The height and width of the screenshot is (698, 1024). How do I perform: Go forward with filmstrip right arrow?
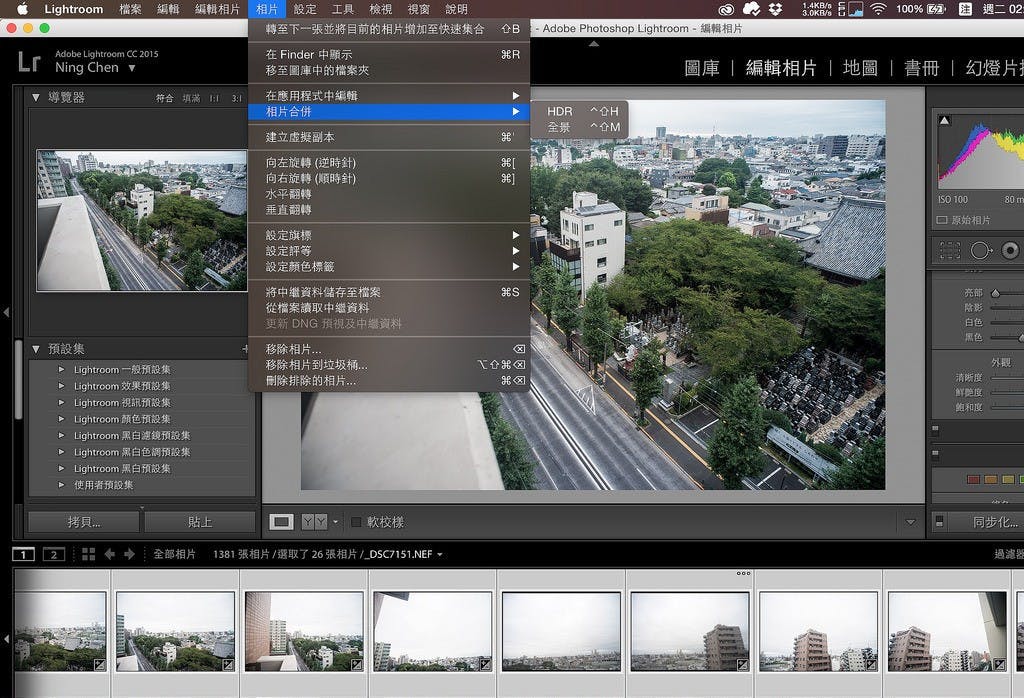129,554
